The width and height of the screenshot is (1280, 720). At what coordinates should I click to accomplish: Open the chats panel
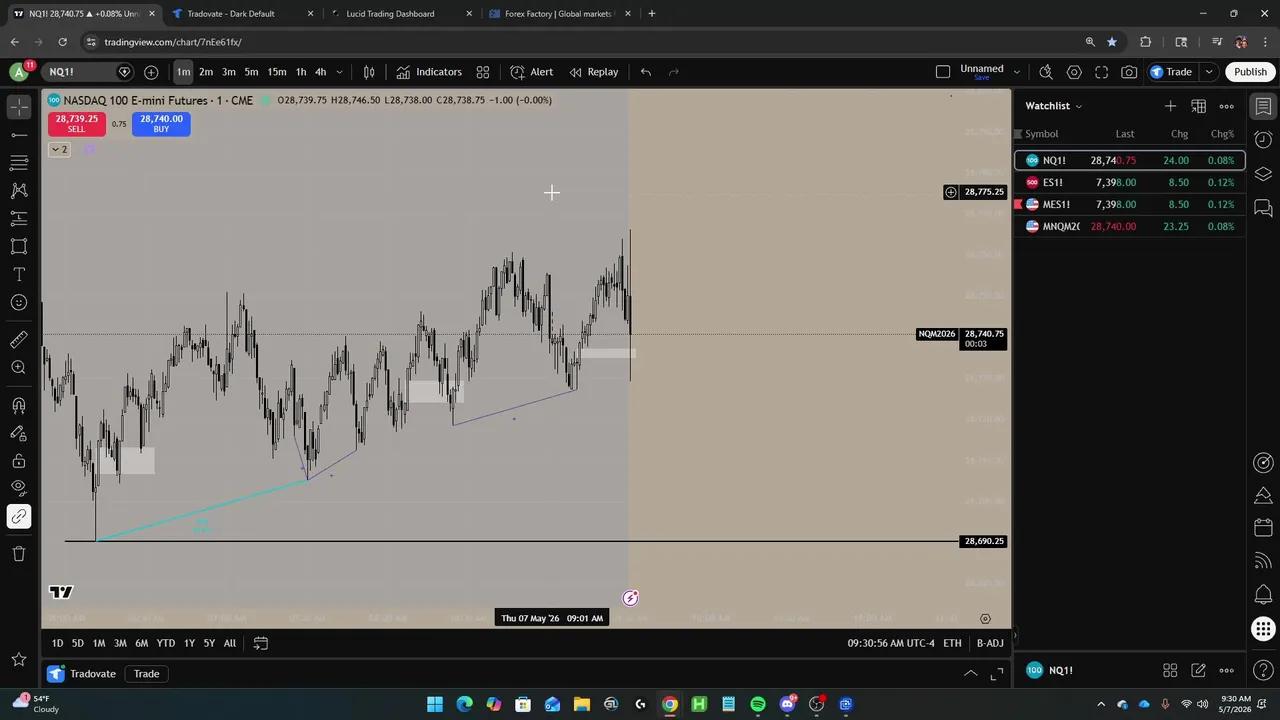tap(1264, 208)
